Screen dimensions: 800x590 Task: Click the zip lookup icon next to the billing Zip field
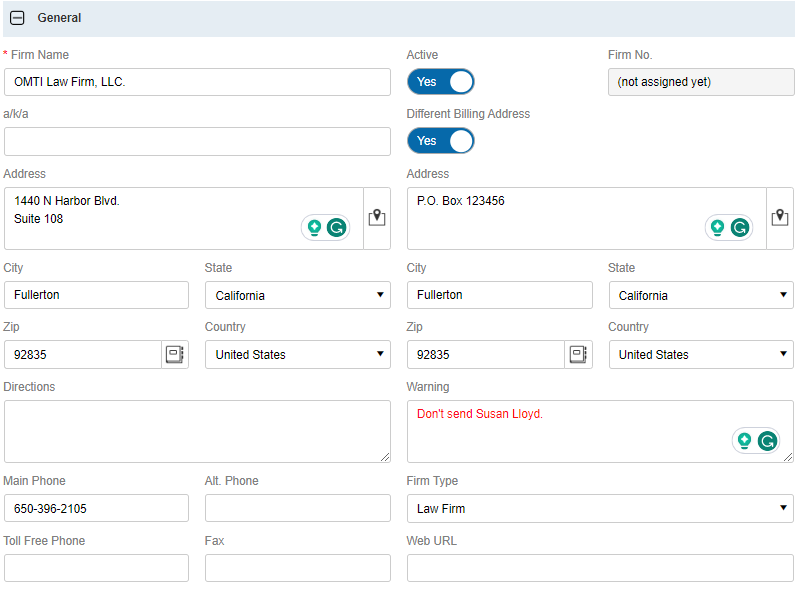click(578, 354)
